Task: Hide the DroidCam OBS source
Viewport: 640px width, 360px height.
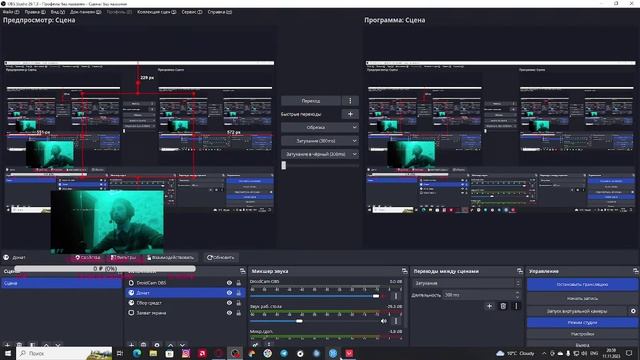Action: (x=229, y=282)
